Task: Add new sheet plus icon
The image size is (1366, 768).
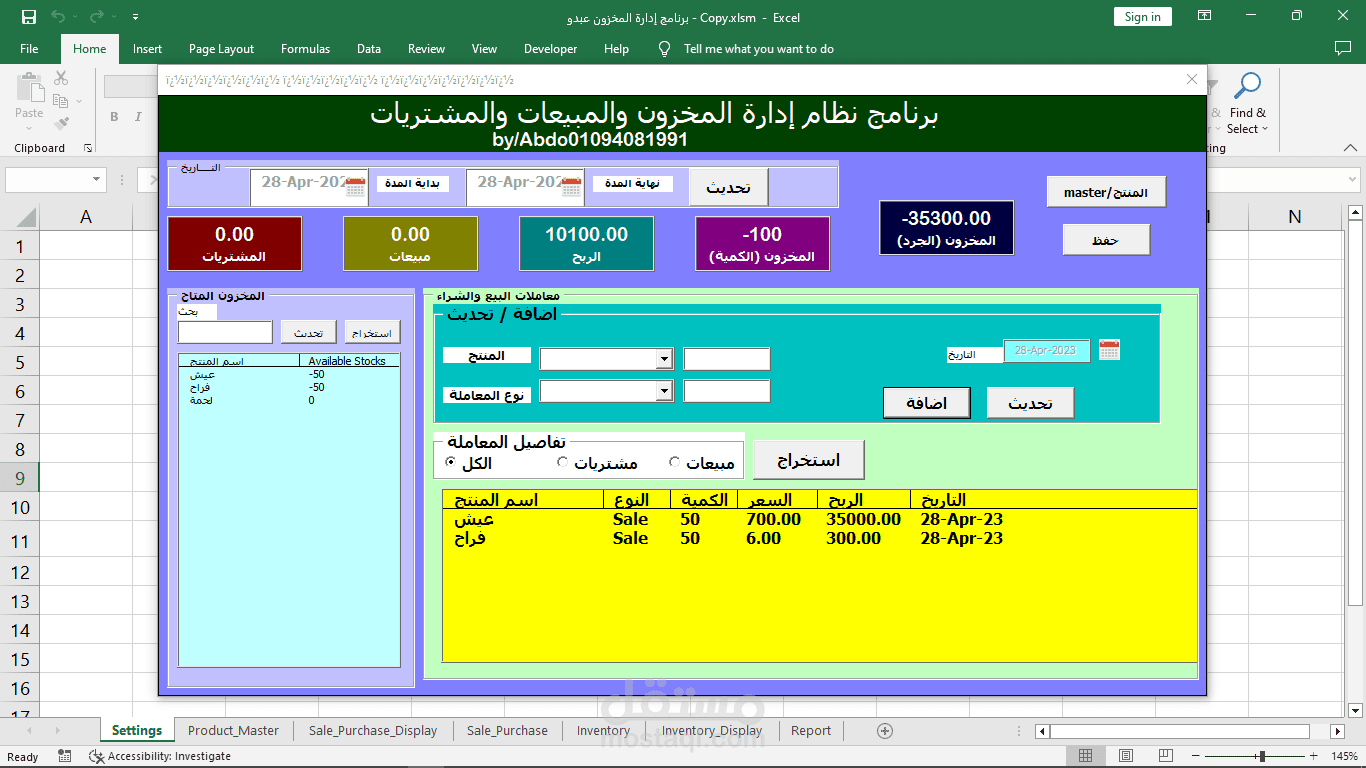Action: point(884,731)
